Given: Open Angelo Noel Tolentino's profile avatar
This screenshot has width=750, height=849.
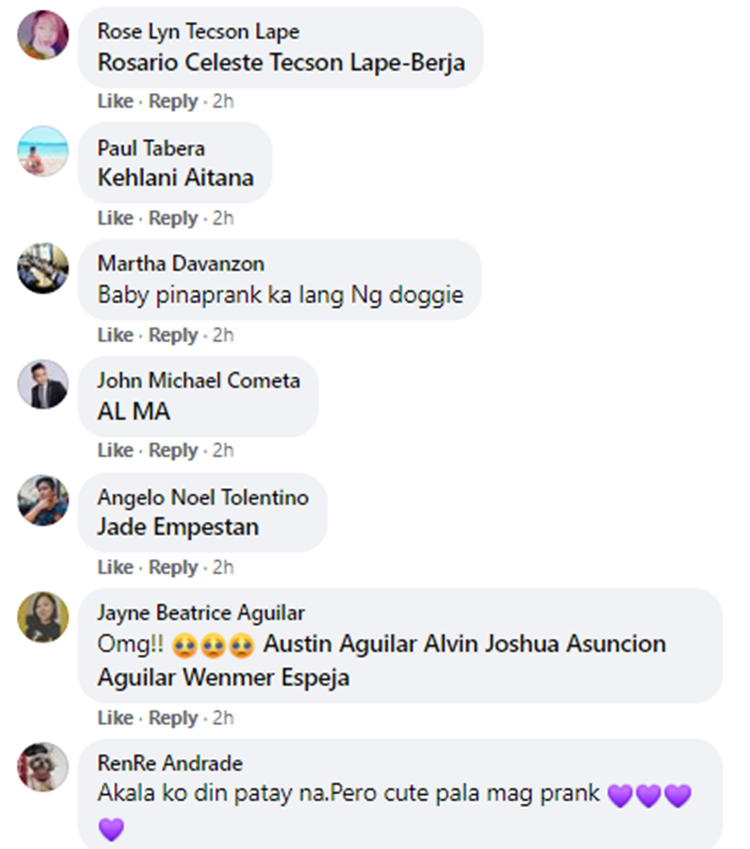Looking at the screenshot, I should pos(43,500).
